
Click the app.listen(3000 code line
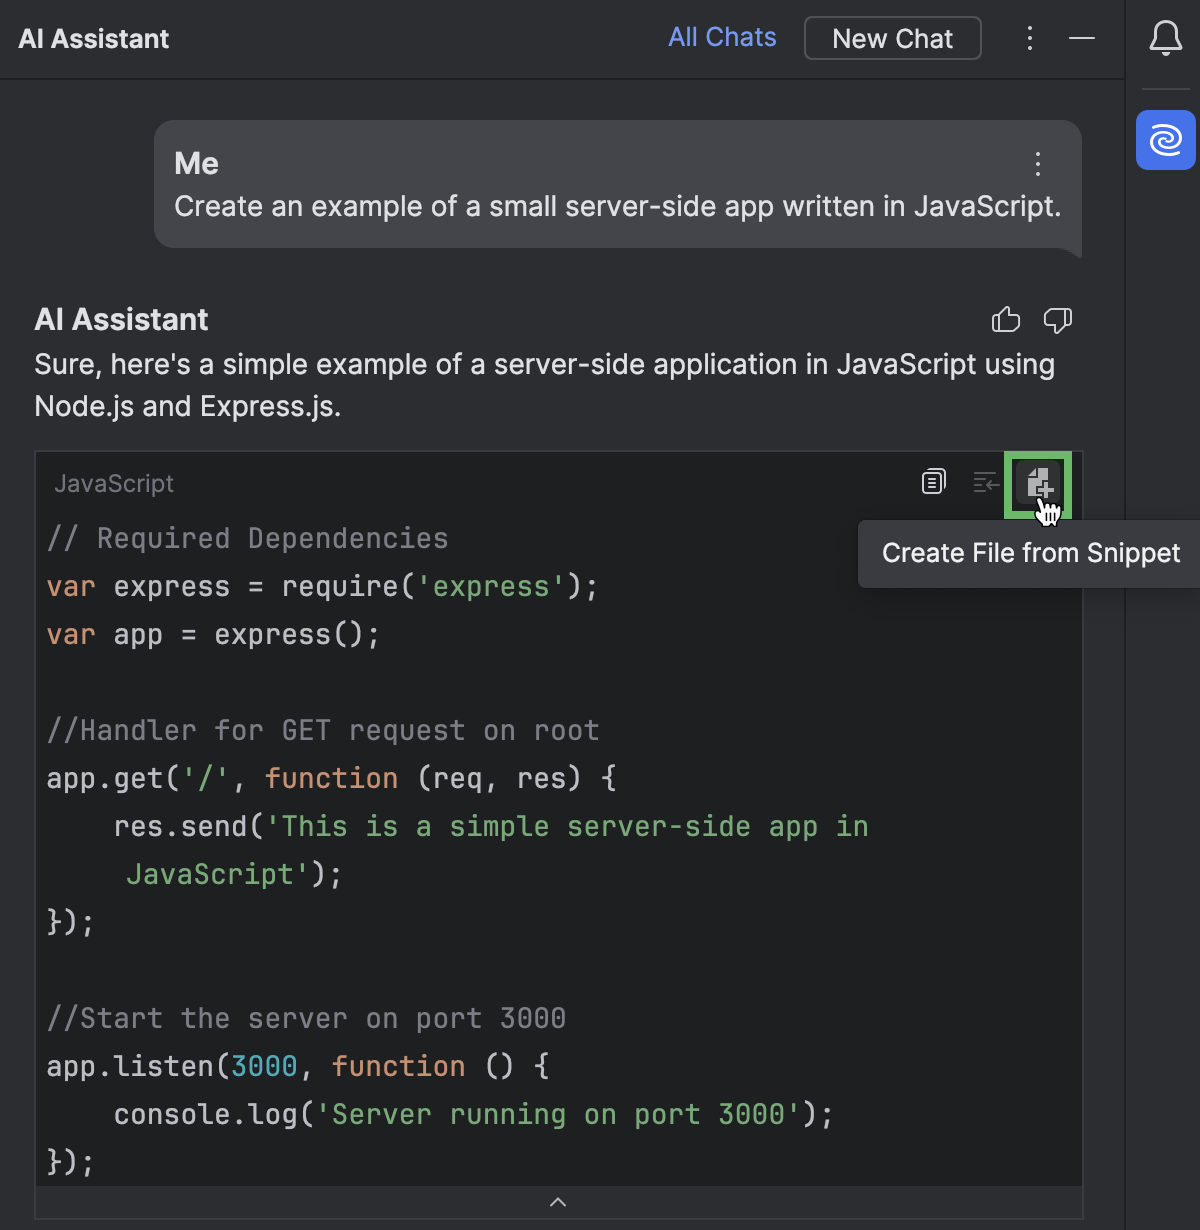click(297, 1067)
